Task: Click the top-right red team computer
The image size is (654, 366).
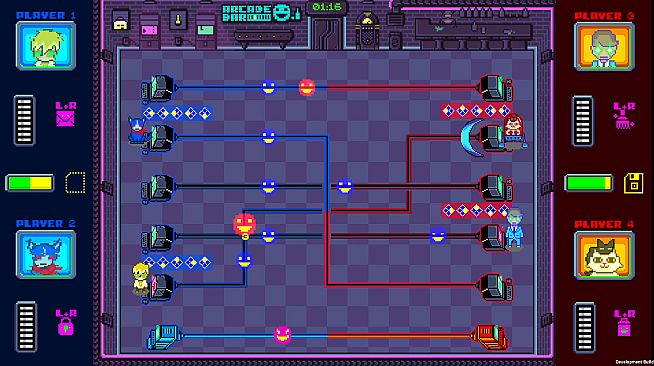Action: [496, 88]
